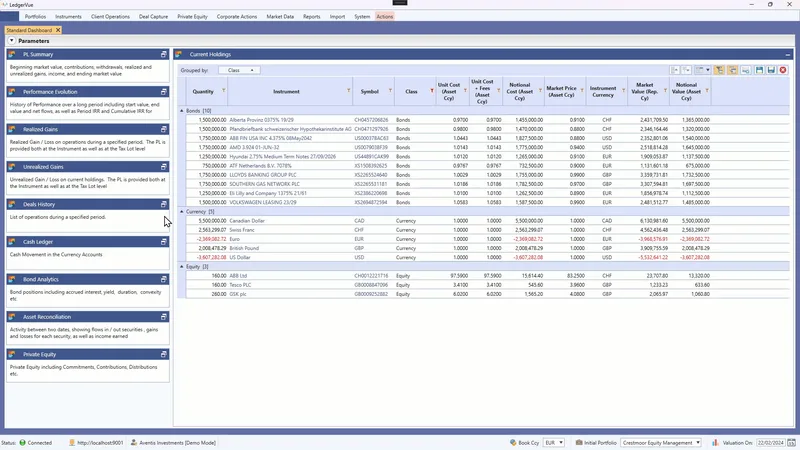The width and height of the screenshot is (800, 450).
Task: Maximize the Deals History panel
Action: point(163,204)
